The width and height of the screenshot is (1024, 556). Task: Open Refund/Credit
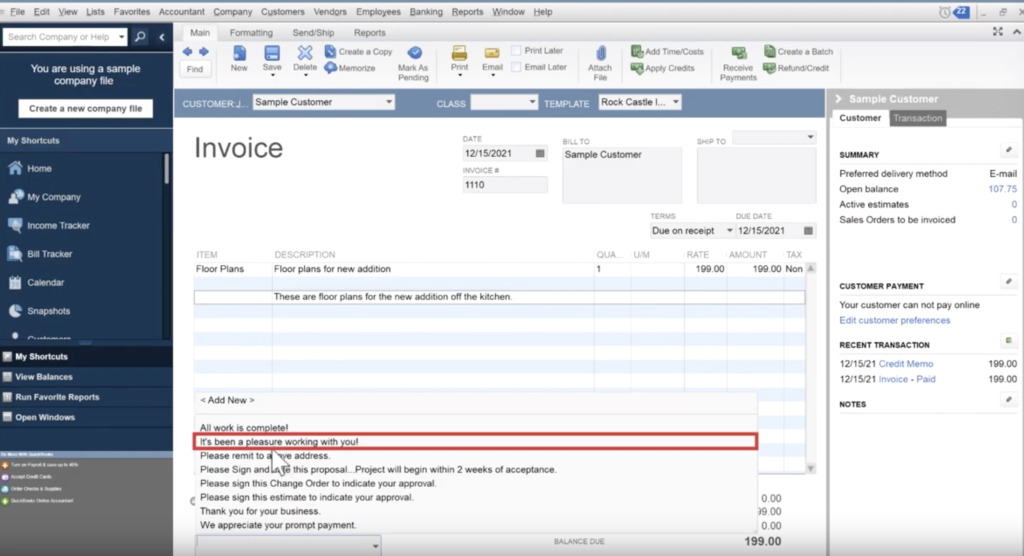click(x=796, y=68)
